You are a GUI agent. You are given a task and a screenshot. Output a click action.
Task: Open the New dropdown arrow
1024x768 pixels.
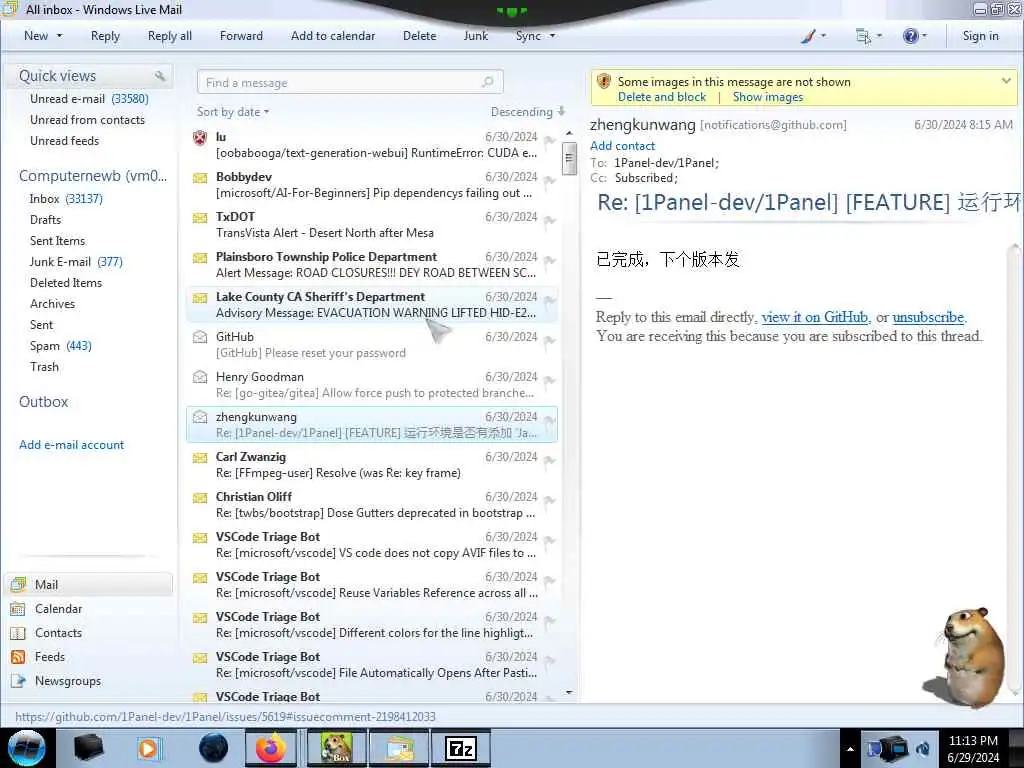click(x=59, y=36)
